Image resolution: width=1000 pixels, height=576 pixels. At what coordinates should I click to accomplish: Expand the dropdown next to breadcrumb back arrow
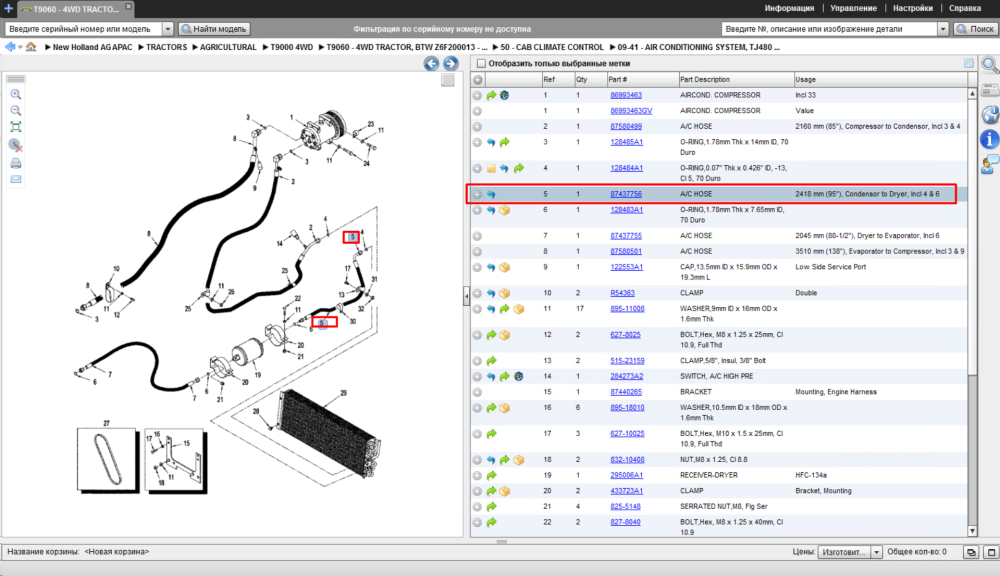(x=20, y=47)
